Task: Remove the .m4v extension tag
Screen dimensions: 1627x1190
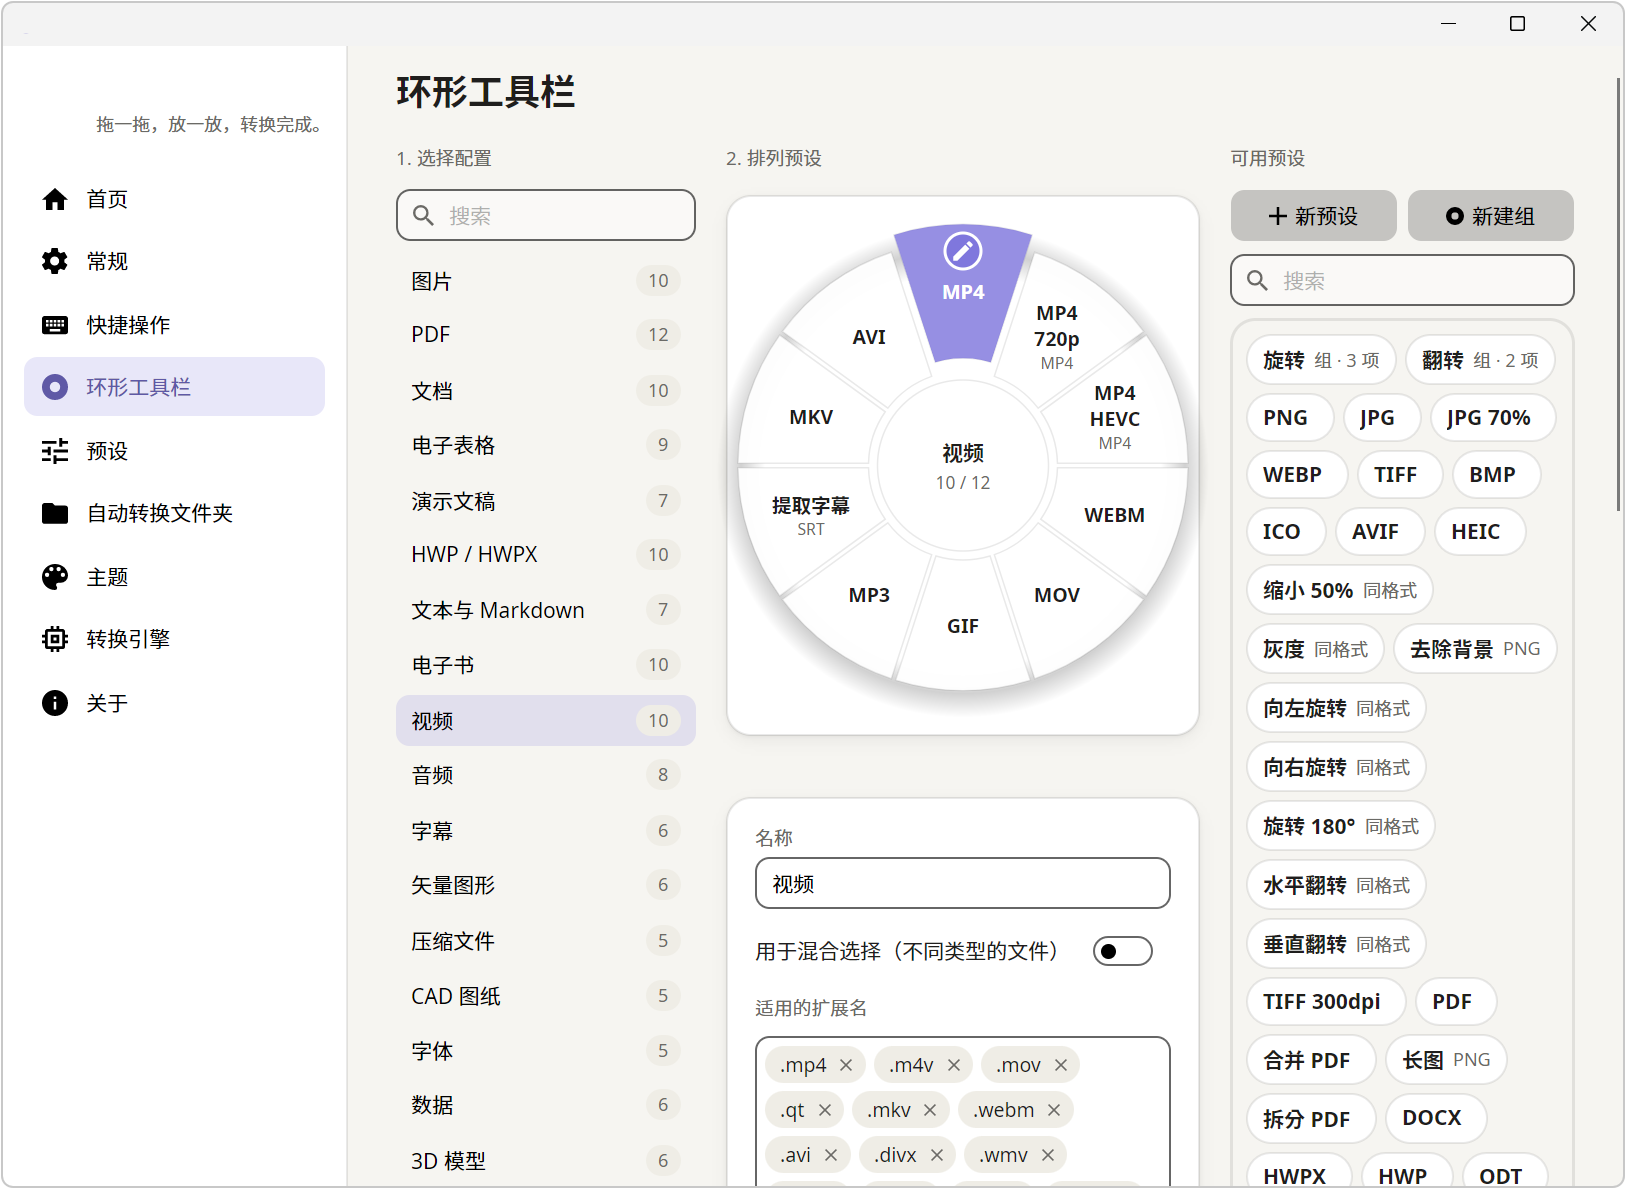Action: click(x=954, y=1065)
